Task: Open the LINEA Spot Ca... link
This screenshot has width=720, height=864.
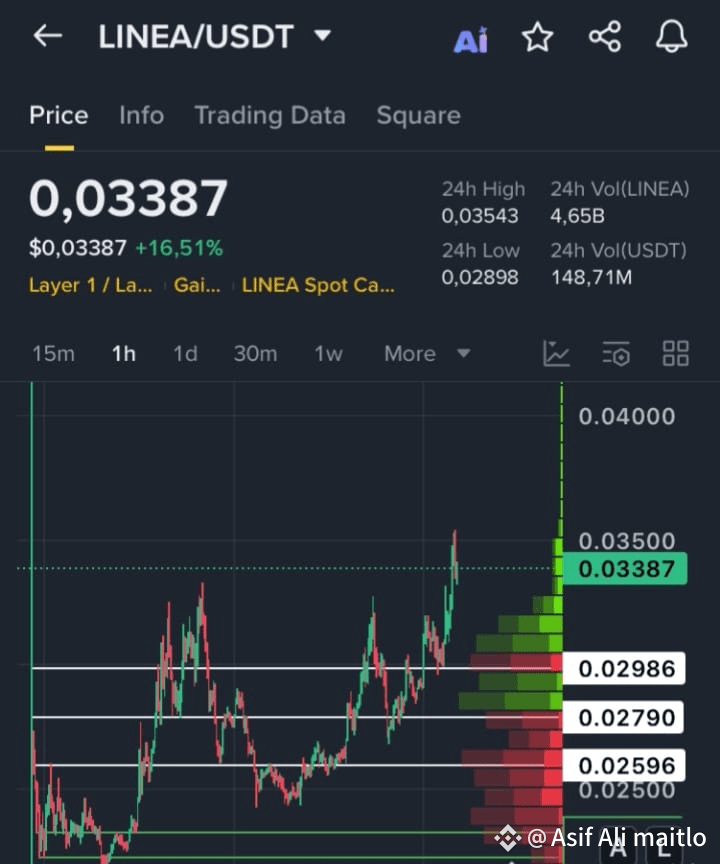Action: pyautogui.click(x=318, y=285)
